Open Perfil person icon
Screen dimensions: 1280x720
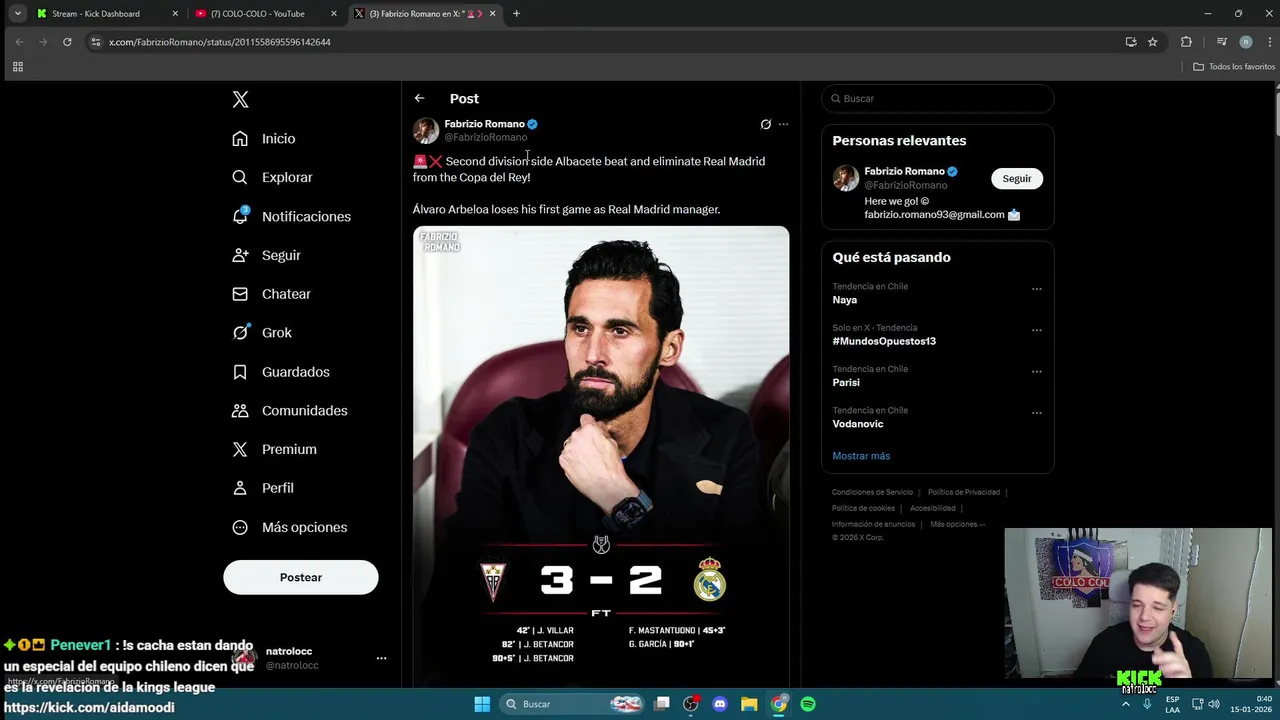tap(240, 488)
